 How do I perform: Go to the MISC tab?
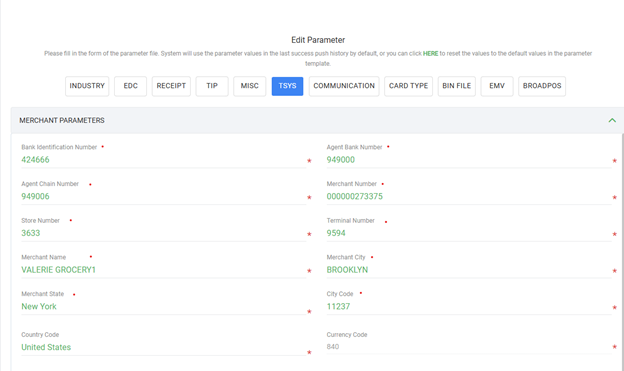click(250, 86)
